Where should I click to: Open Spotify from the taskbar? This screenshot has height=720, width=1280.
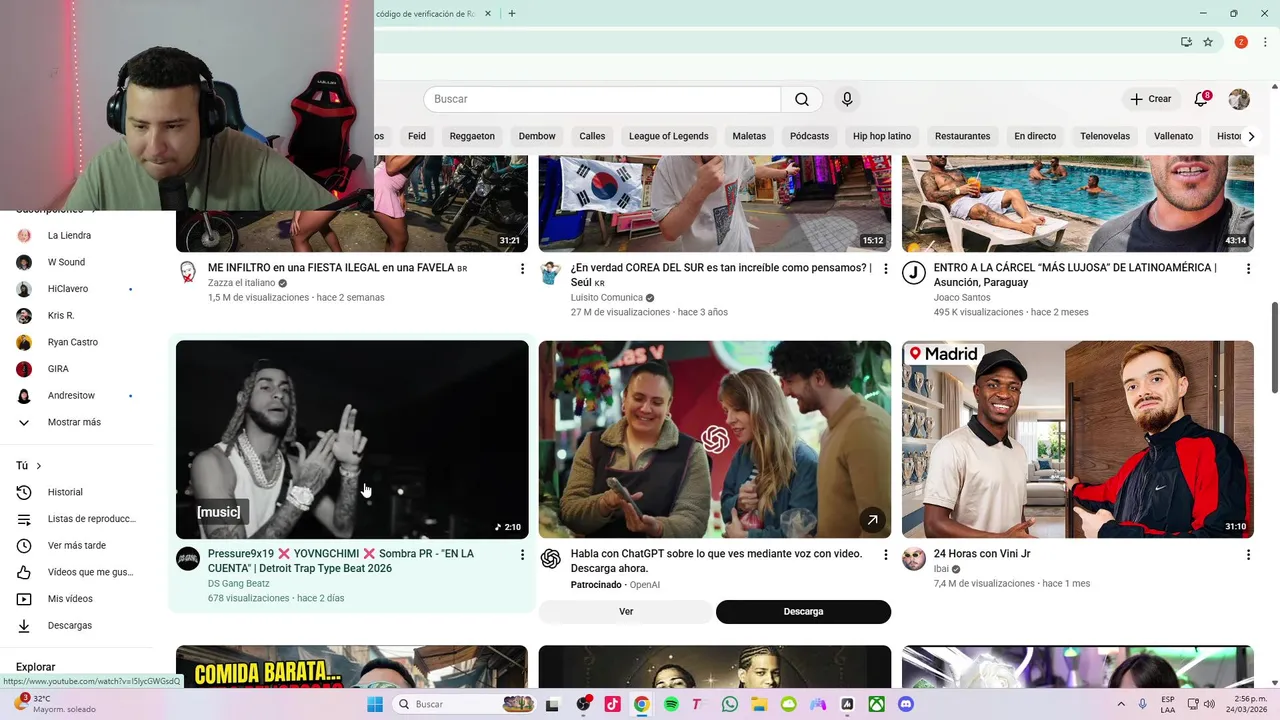pyautogui.click(x=671, y=704)
